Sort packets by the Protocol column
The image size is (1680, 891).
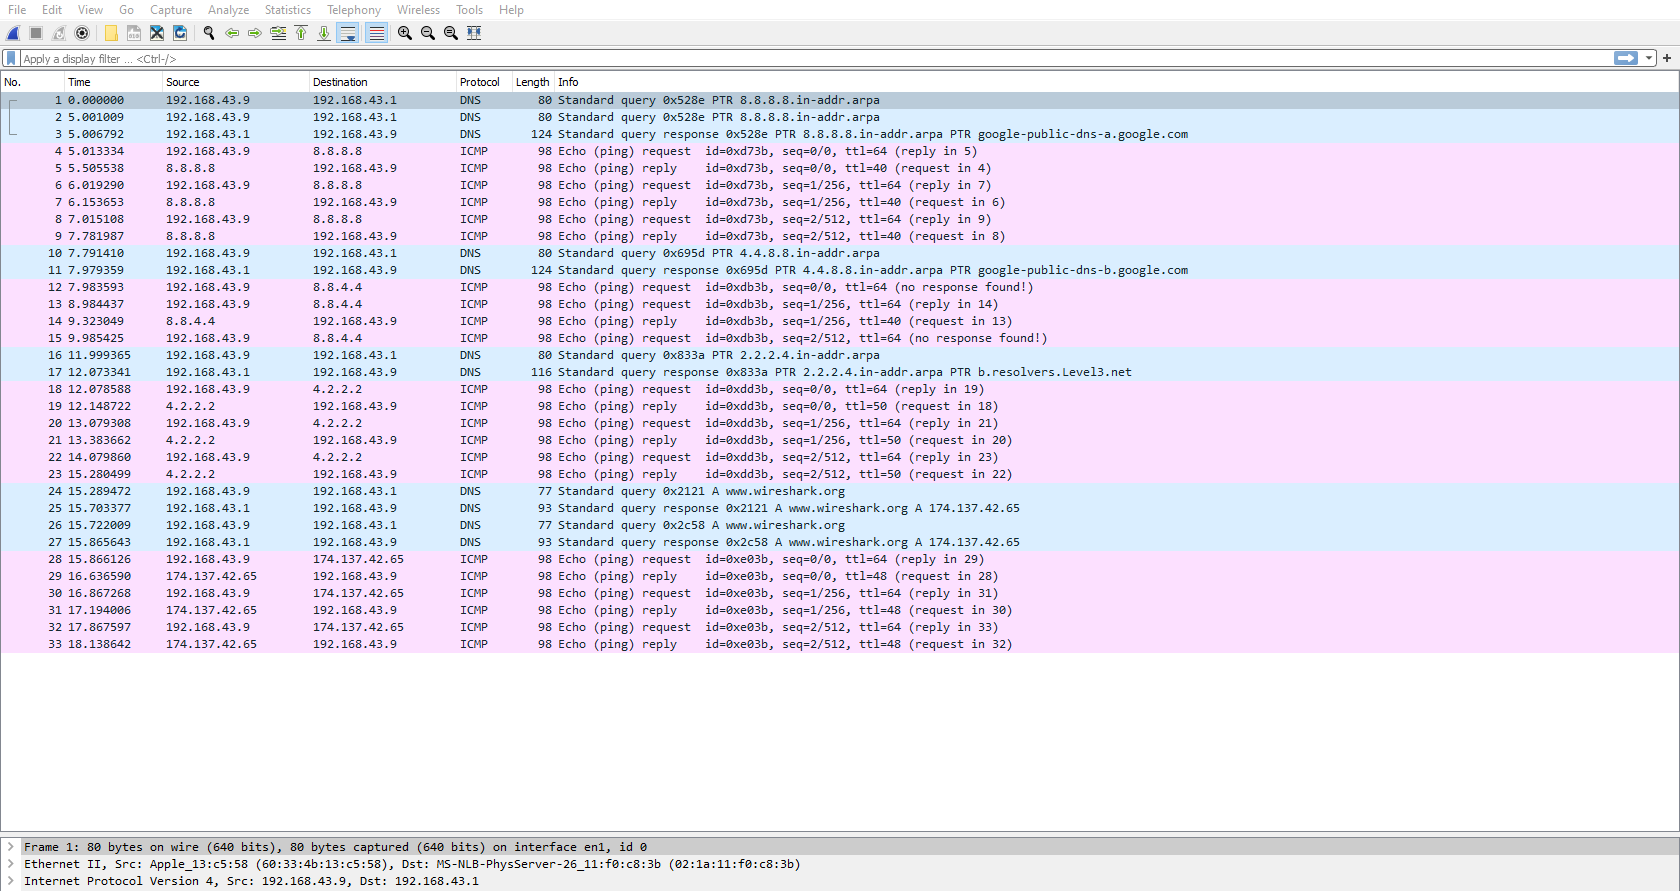point(483,82)
